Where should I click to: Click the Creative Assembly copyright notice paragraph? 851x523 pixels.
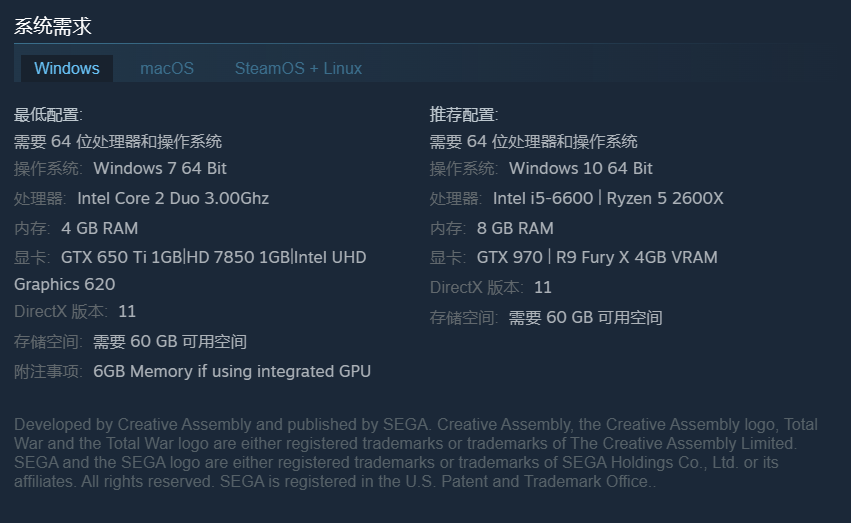[x=416, y=453]
